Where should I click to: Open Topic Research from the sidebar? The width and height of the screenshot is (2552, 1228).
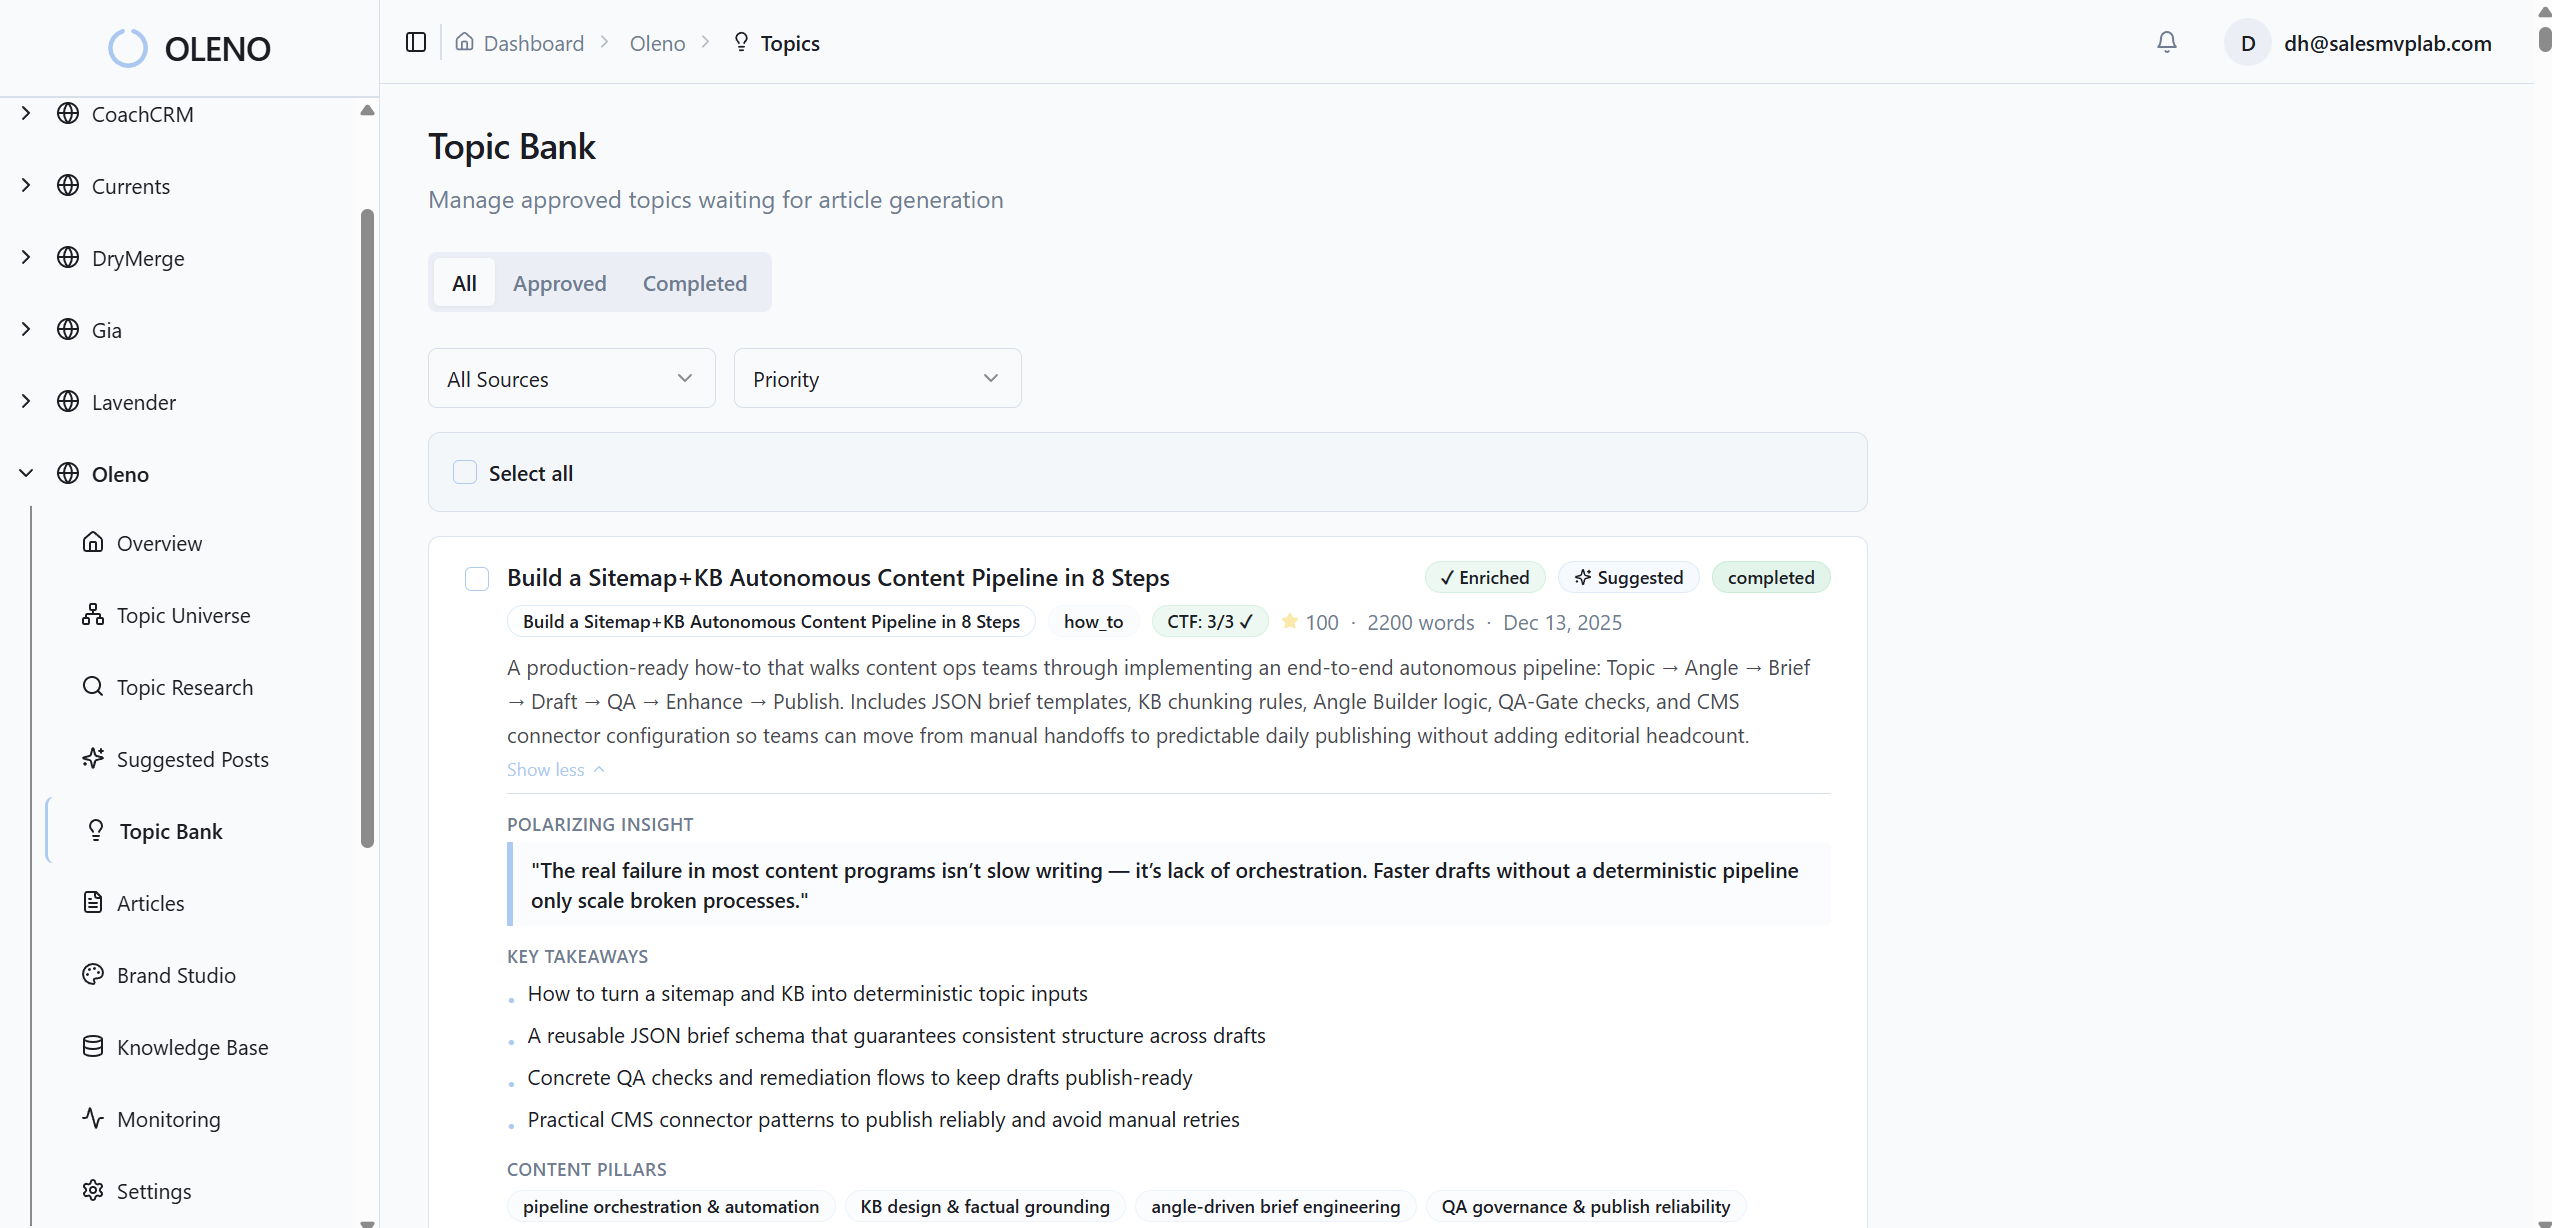tap(184, 687)
